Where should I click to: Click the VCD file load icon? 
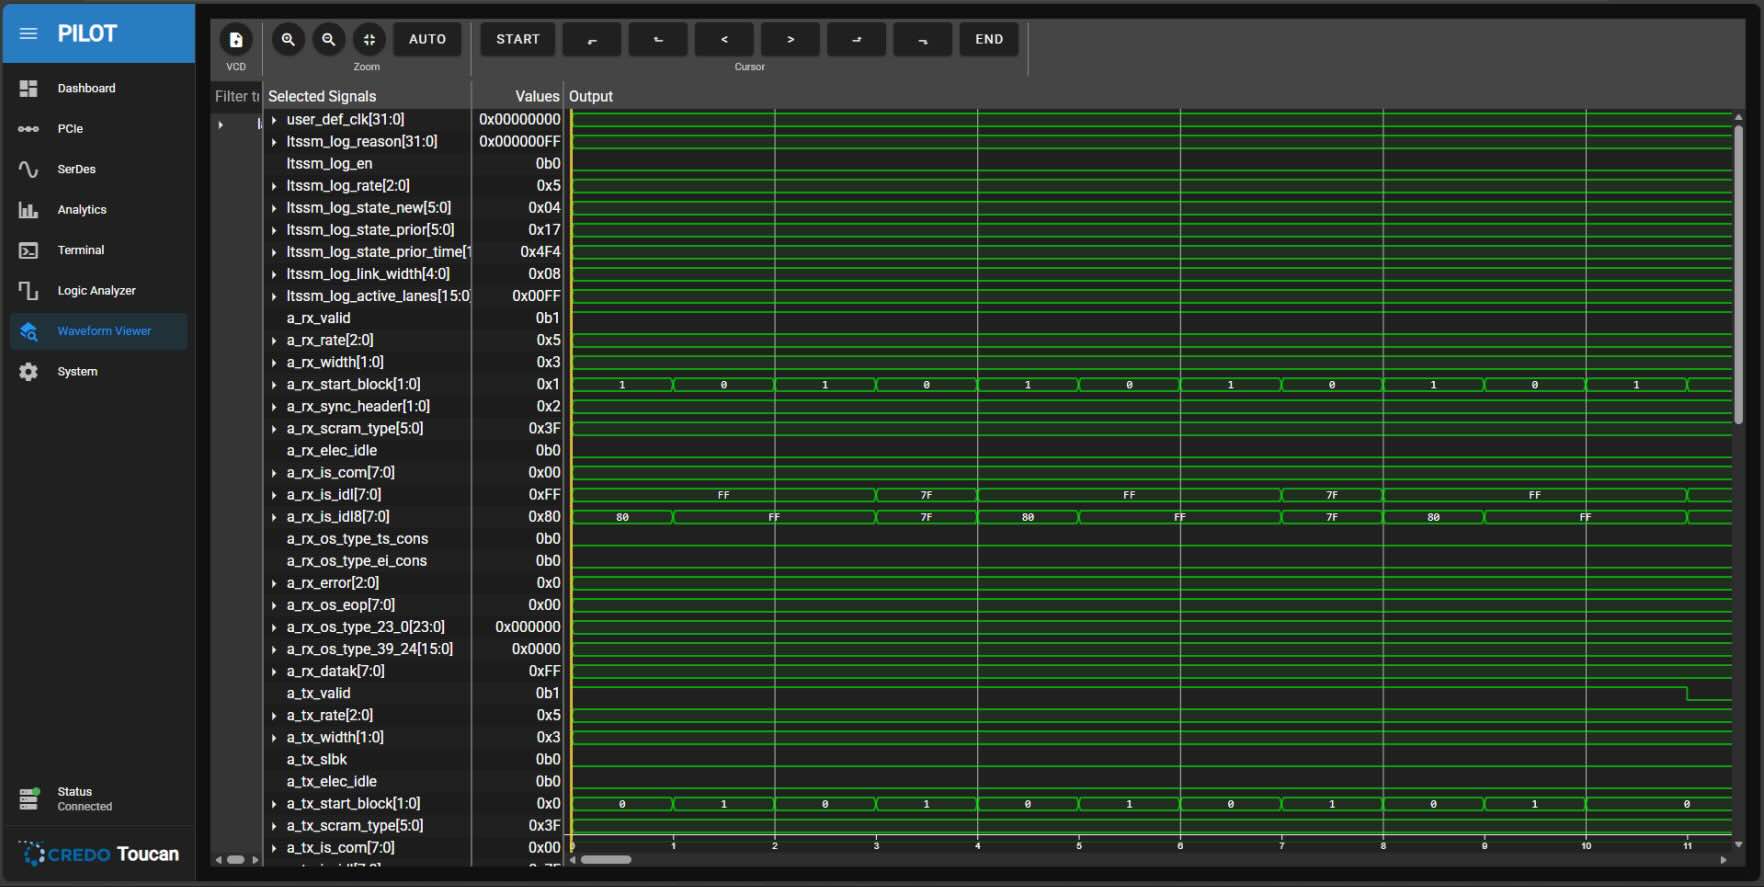(236, 40)
